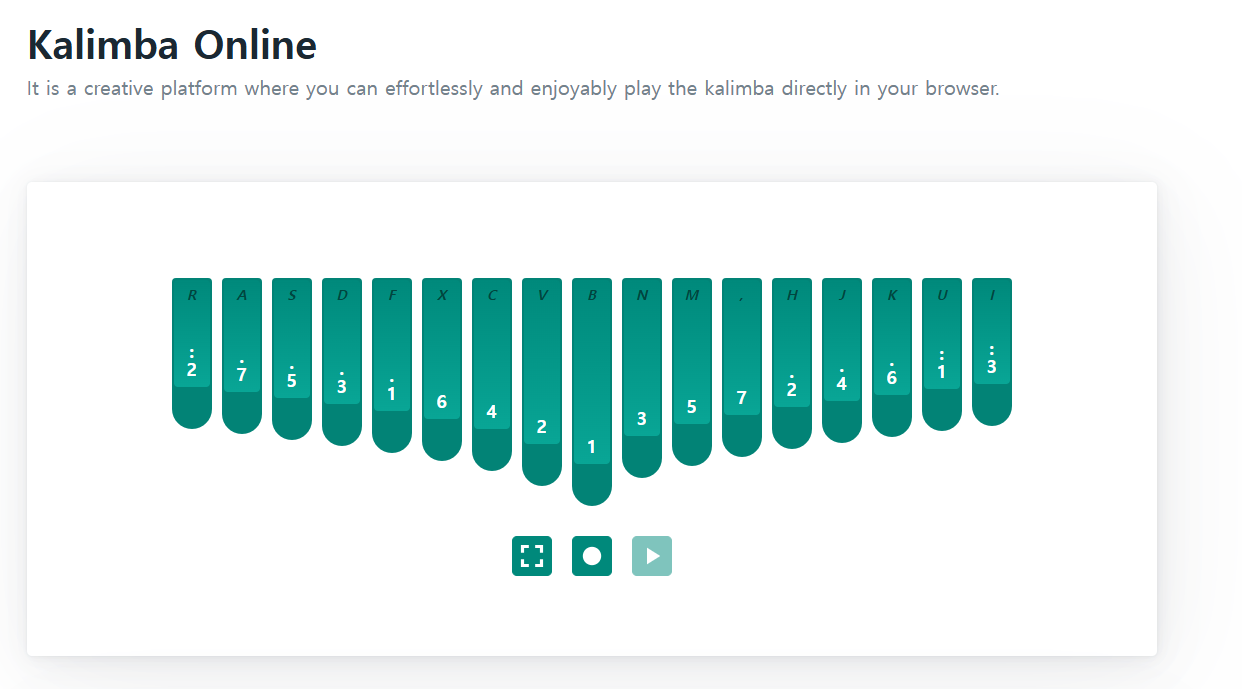Play the C tine with note 4
Image resolution: width=1242 pixels, height=689 pixels.
[492, 374]
